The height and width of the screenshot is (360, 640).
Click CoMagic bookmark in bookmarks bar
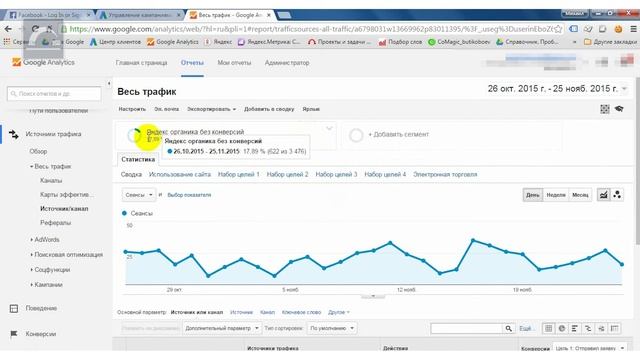click(x=459, y=42)
